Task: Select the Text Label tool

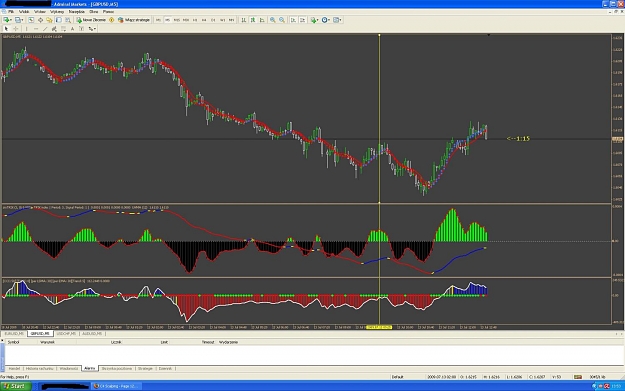Action: pyautogui.click(x=81, y=29)
